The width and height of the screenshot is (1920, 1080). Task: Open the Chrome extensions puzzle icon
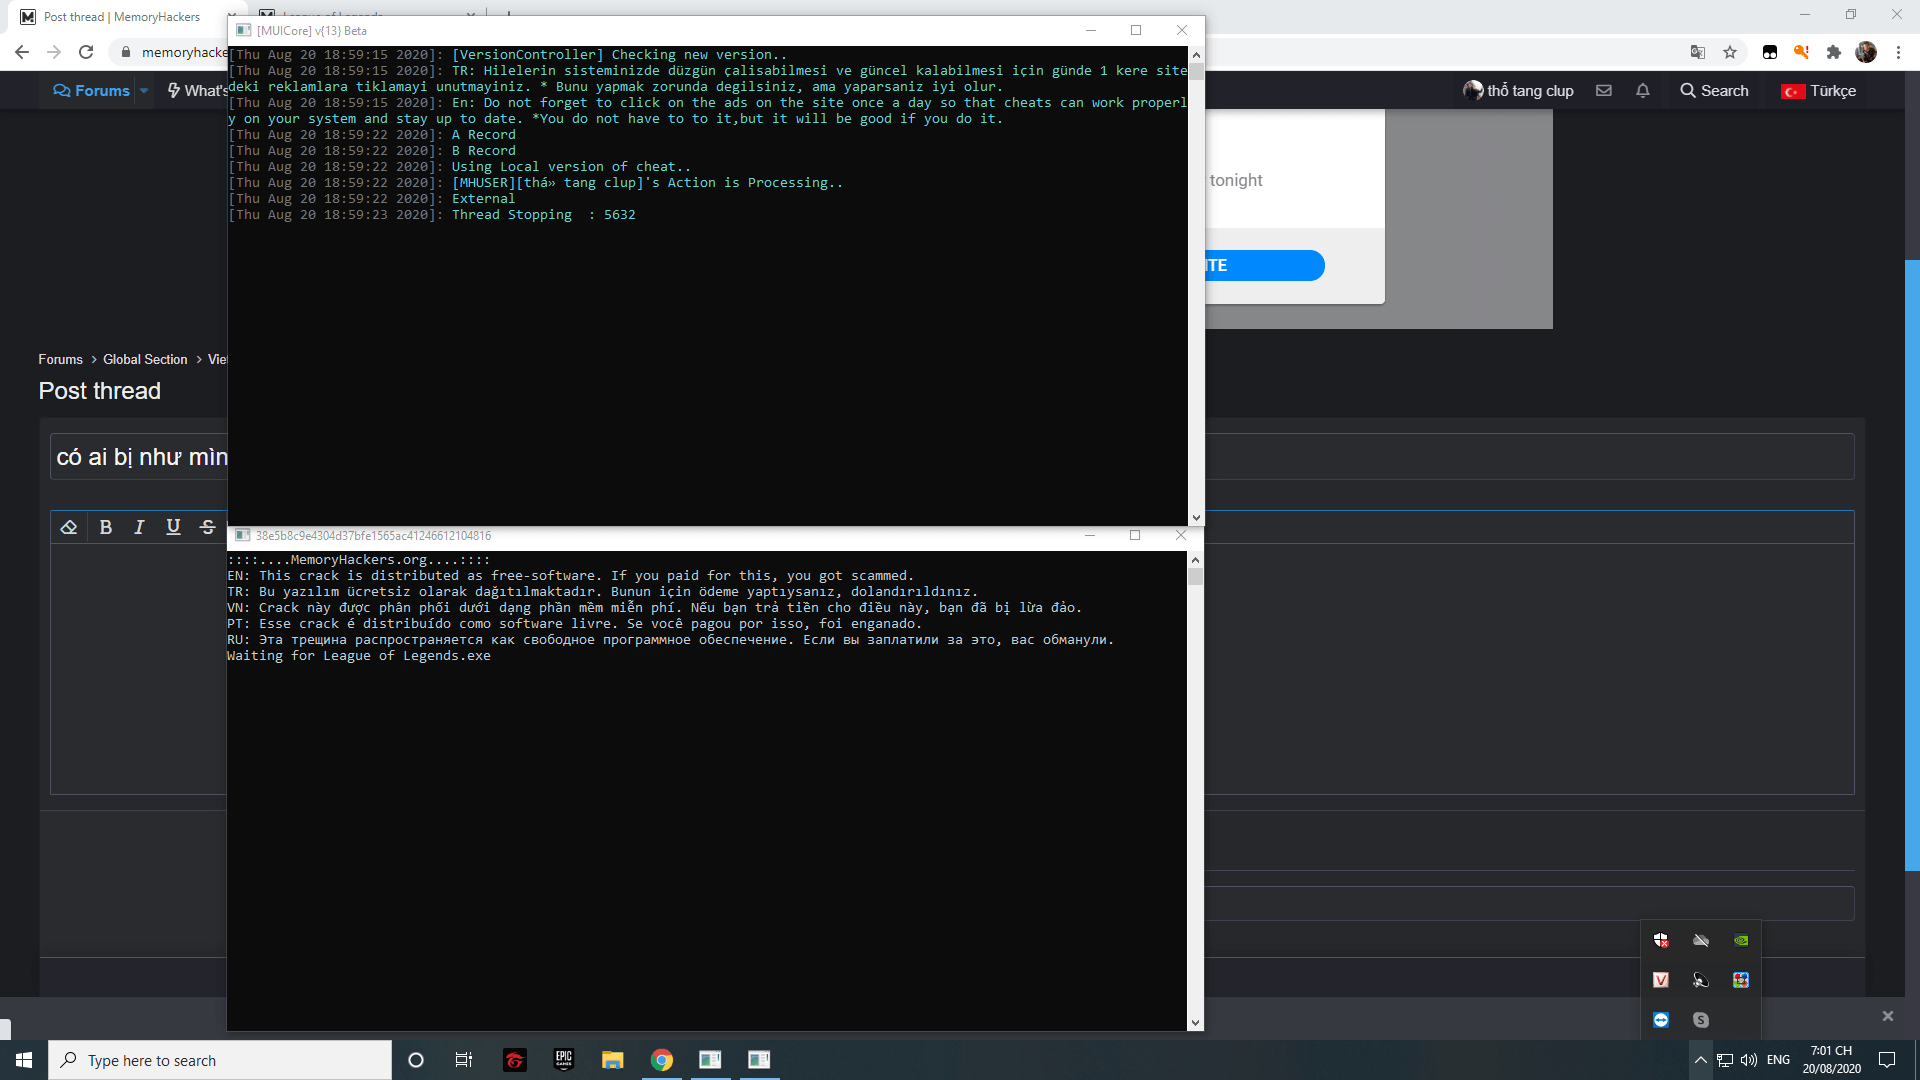[1834, 52]
